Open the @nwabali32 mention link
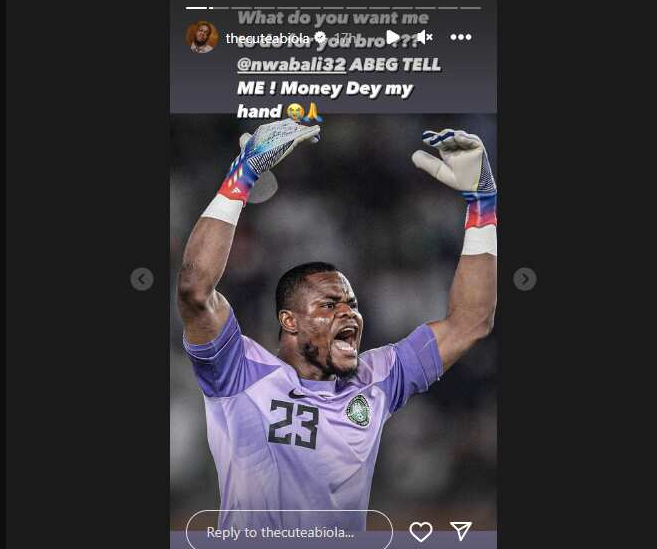 point(292,65)
